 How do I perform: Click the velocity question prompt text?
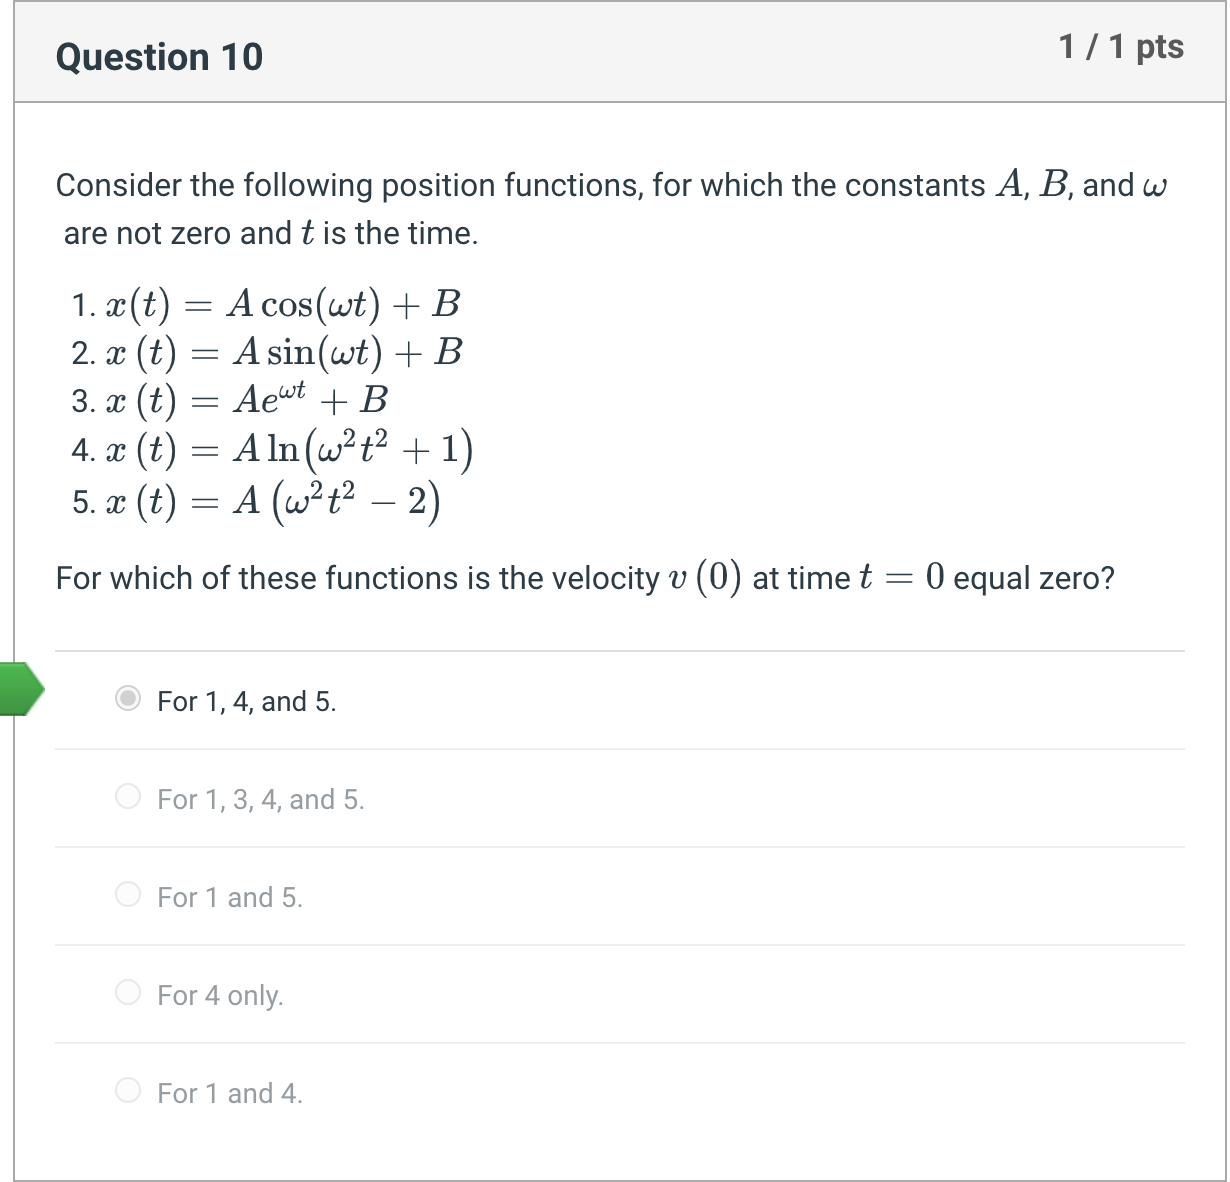coord(584,577)
